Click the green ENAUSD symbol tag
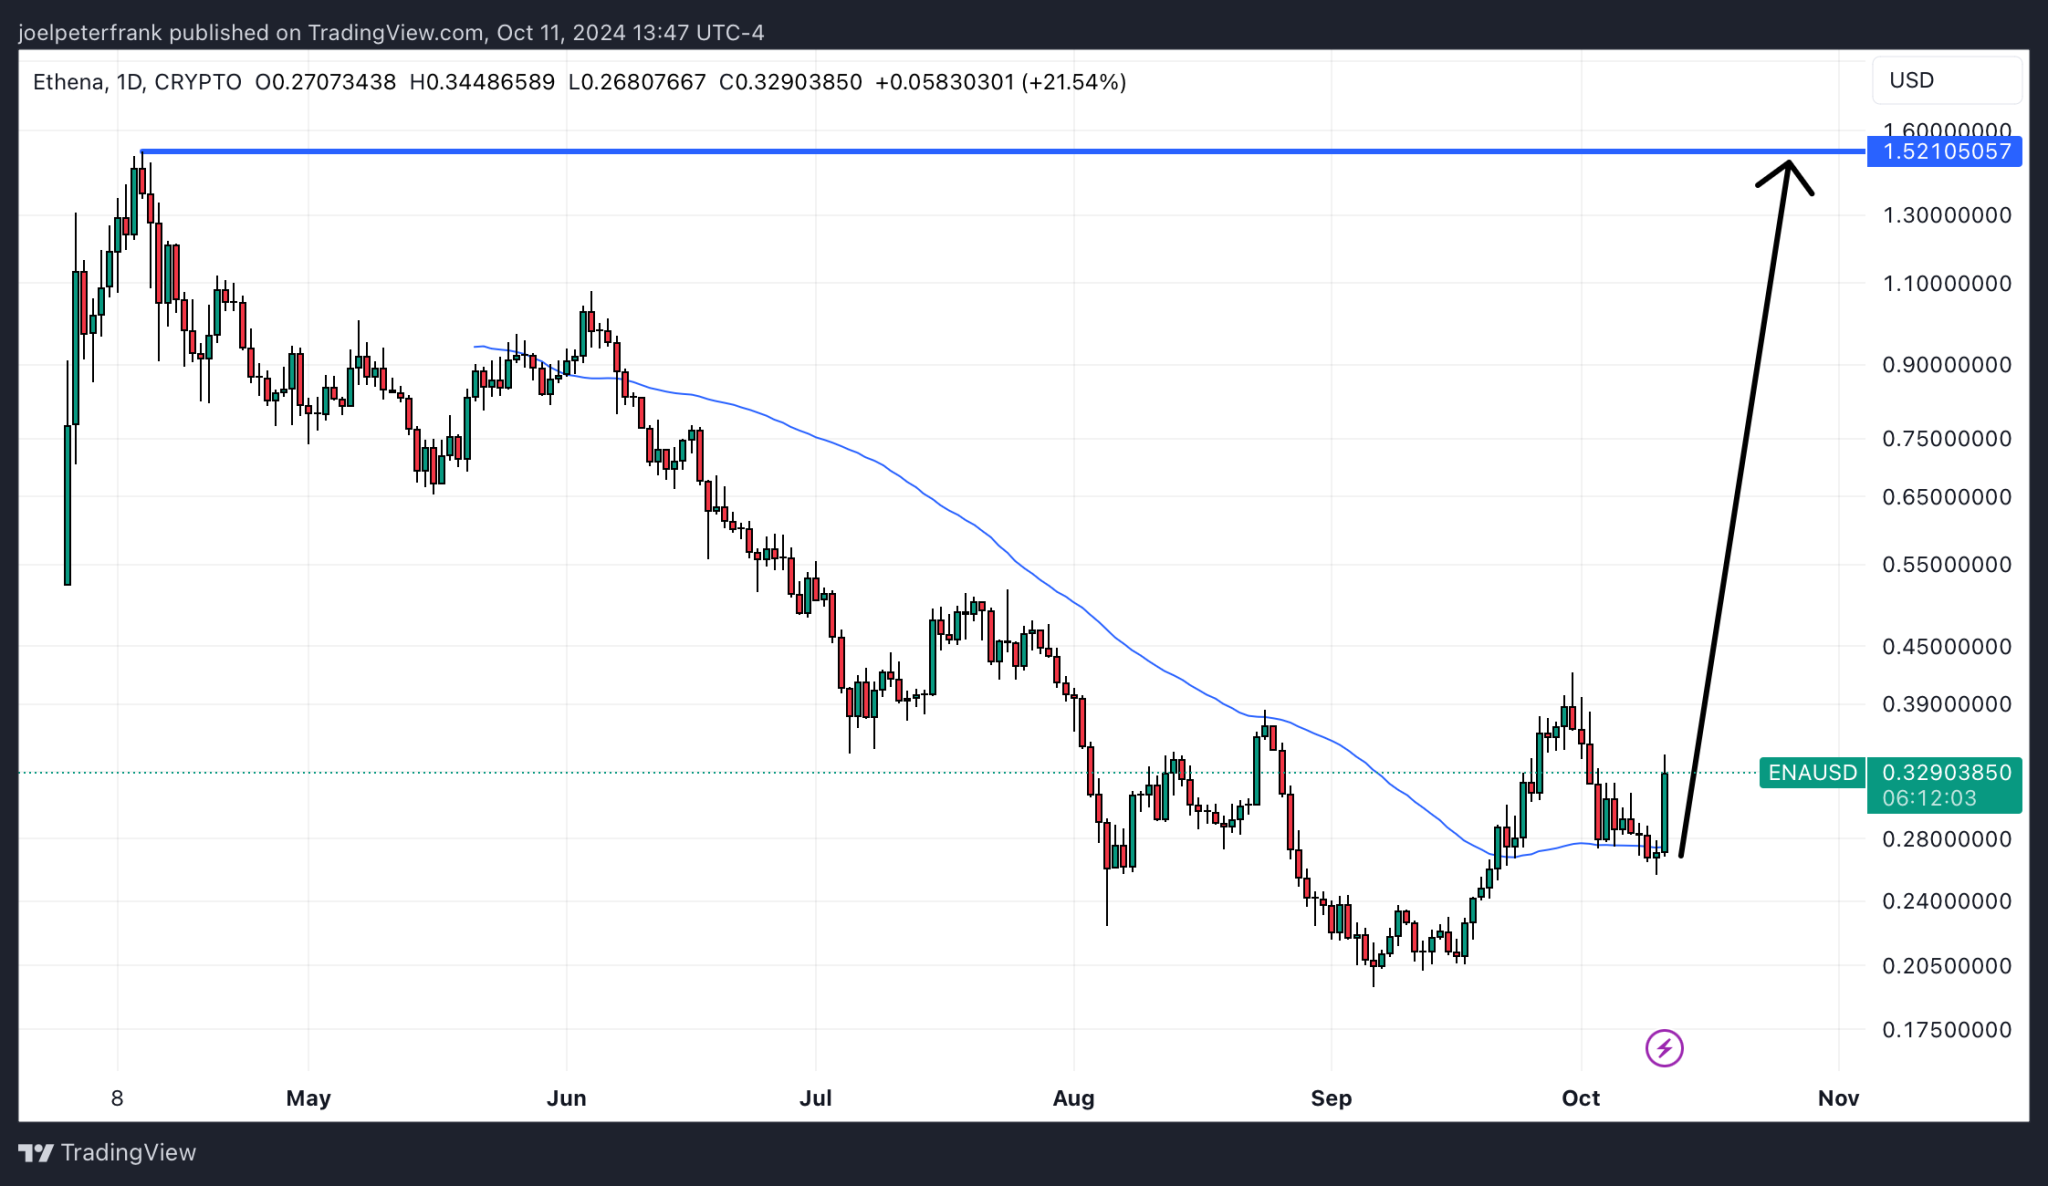 click(x=1812, y=772)
